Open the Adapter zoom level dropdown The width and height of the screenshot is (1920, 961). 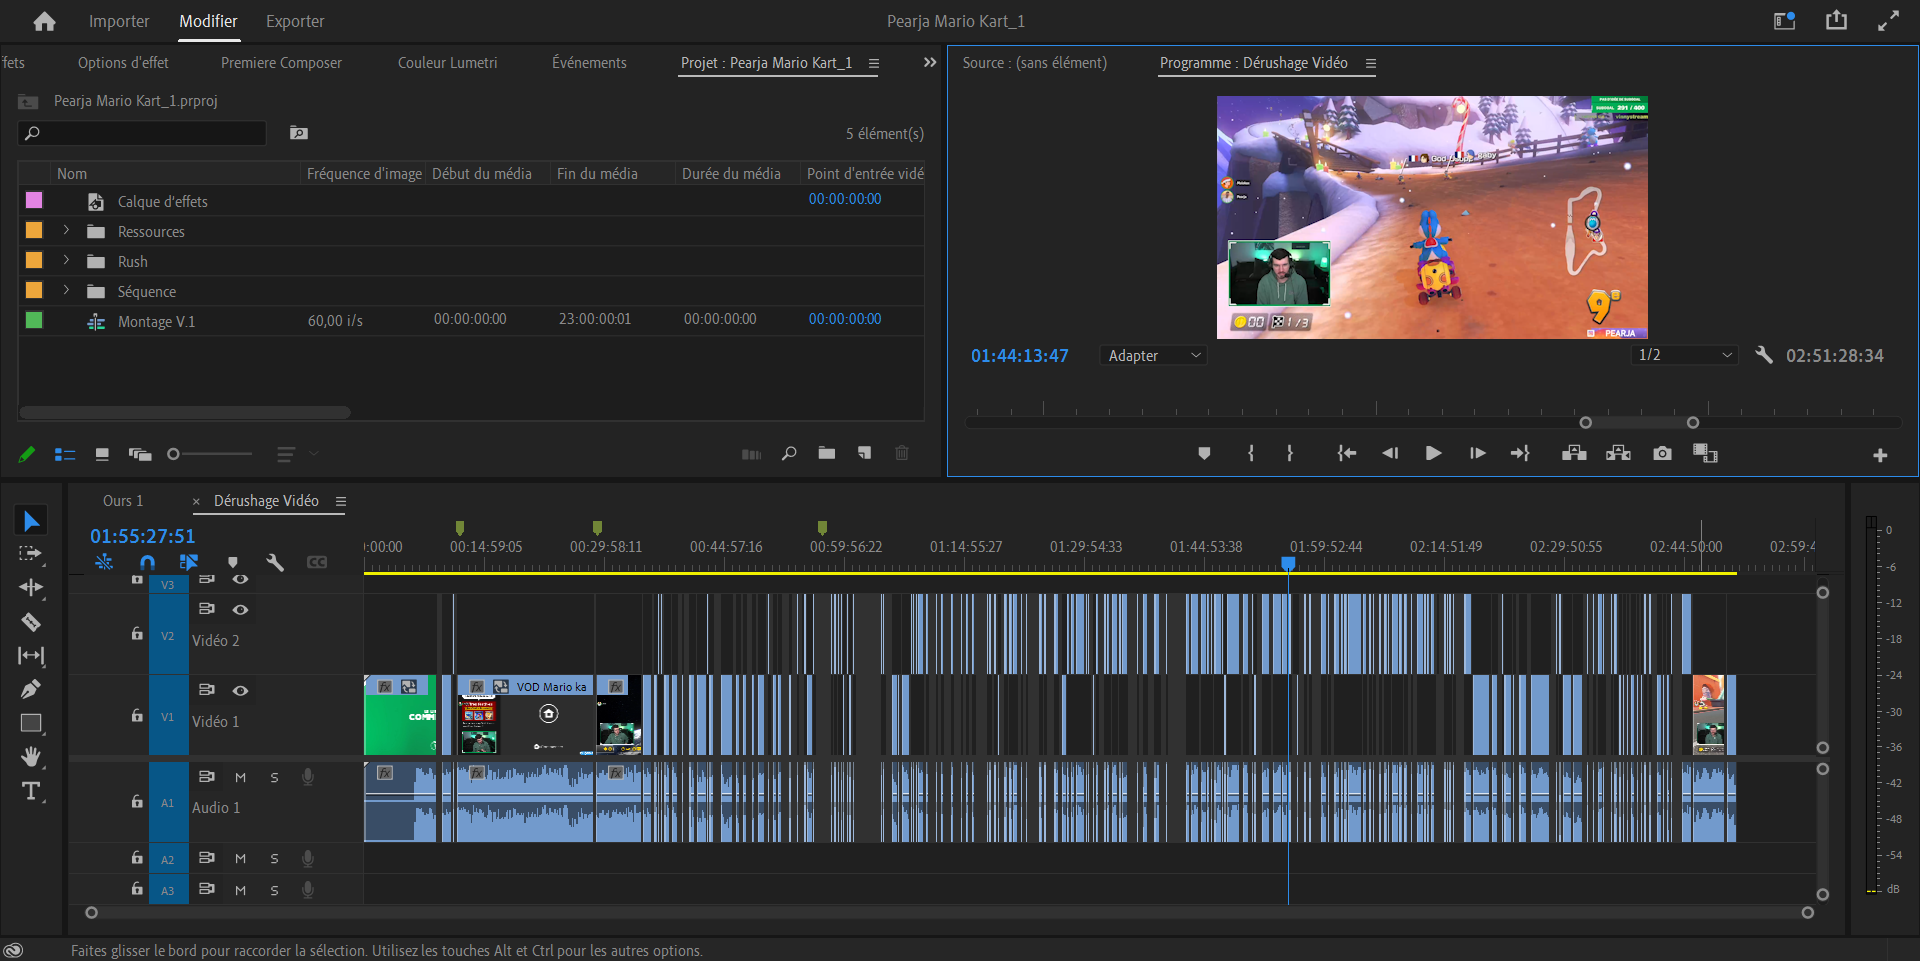coord(1154,356)
